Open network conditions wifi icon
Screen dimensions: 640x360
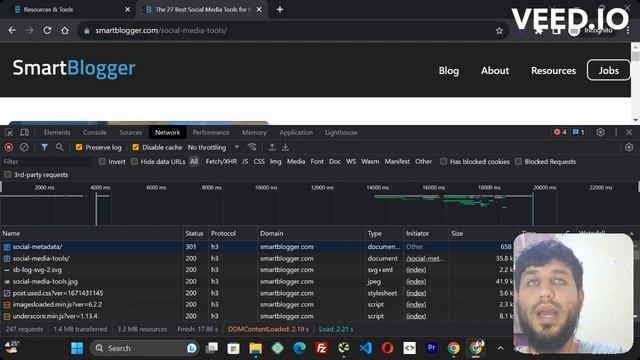pos(252,147)
